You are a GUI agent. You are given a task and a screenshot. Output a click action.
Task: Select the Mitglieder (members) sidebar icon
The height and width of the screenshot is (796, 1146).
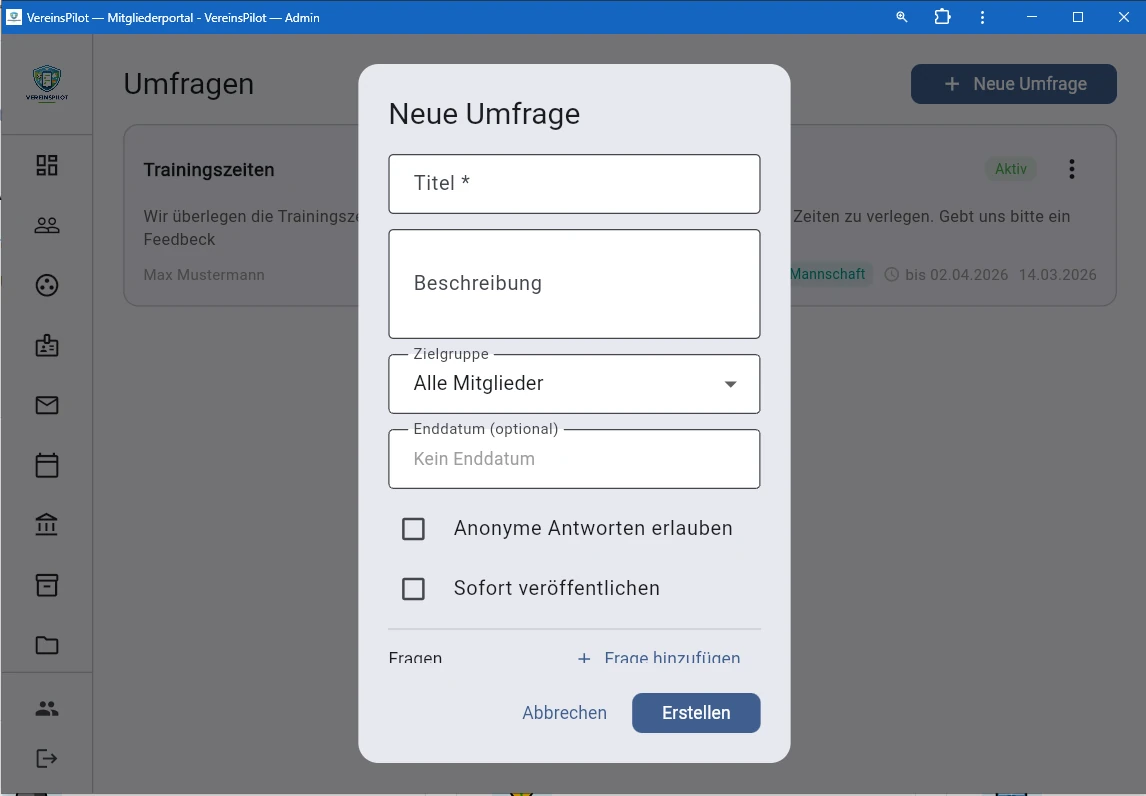pos(46,225)
